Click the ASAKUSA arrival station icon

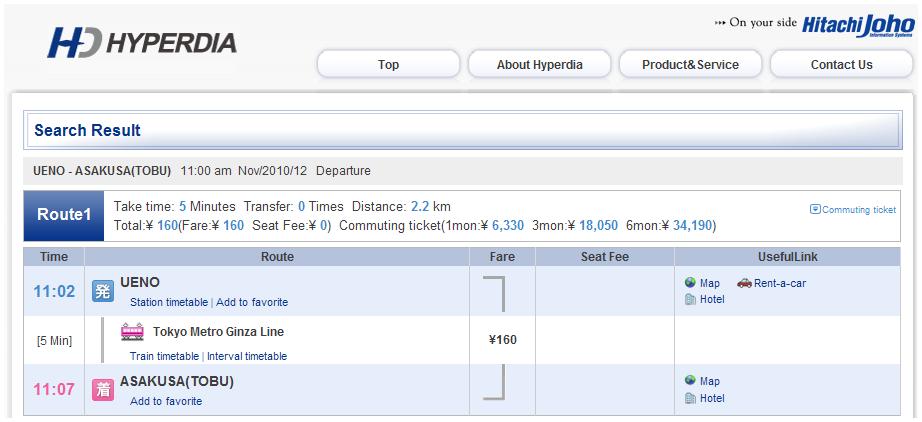[x=102, y=390]
